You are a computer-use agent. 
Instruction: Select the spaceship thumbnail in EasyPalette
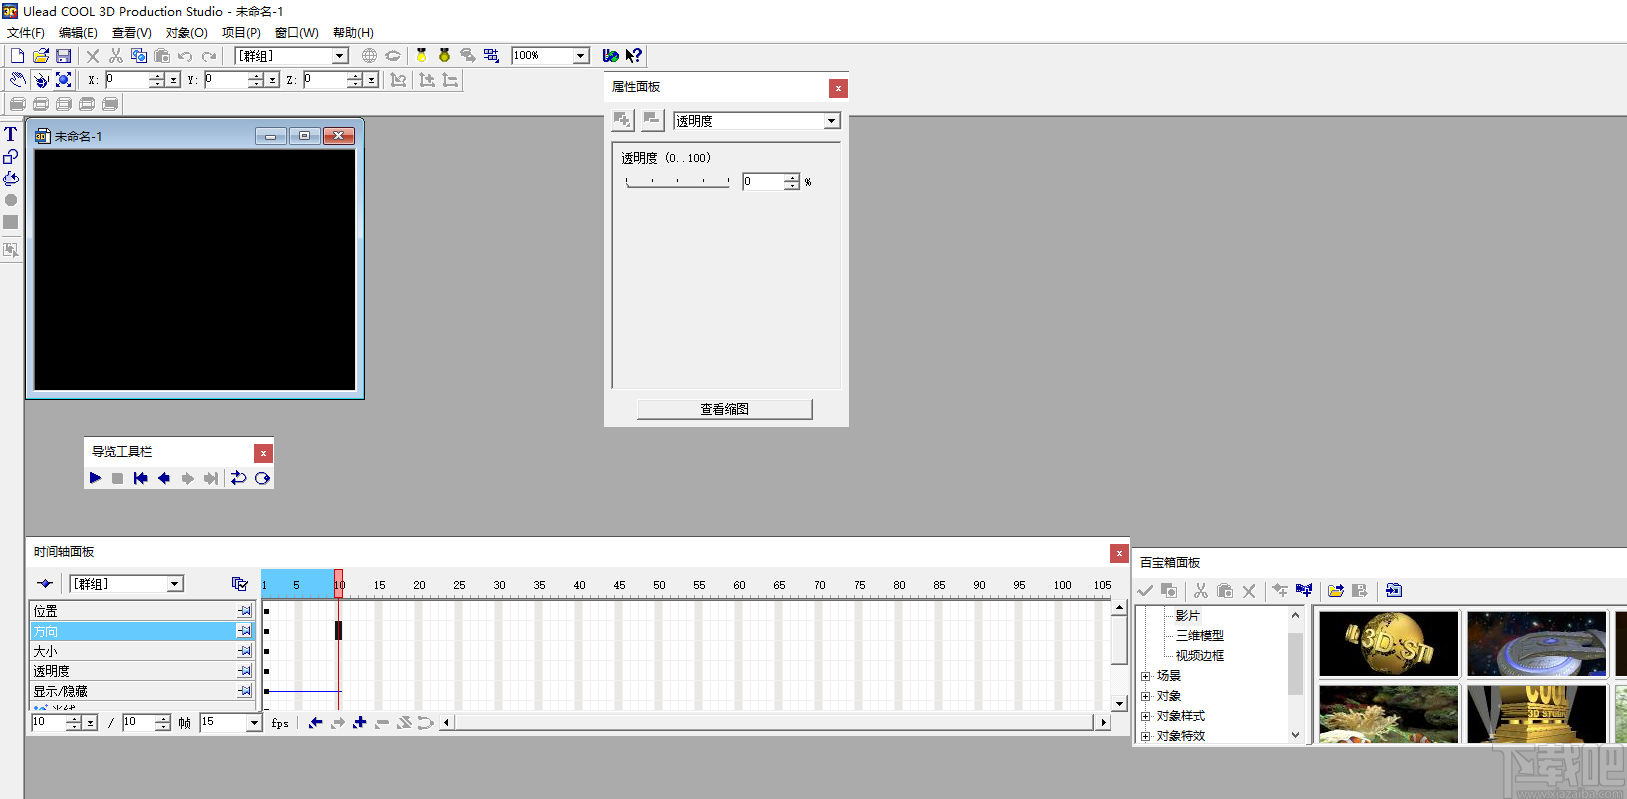pos(1536,644)
